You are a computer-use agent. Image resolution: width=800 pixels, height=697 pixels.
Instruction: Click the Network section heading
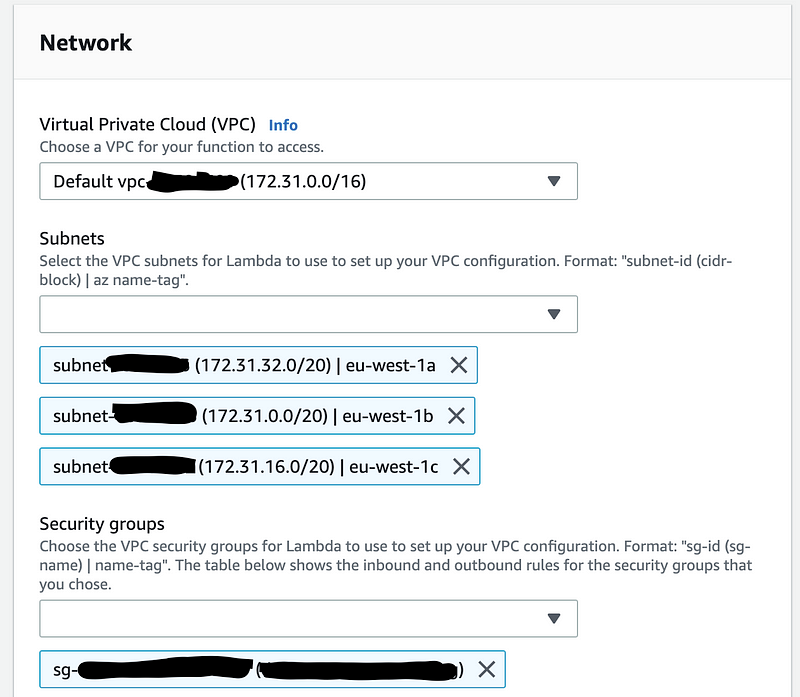[x=85, y=43]
